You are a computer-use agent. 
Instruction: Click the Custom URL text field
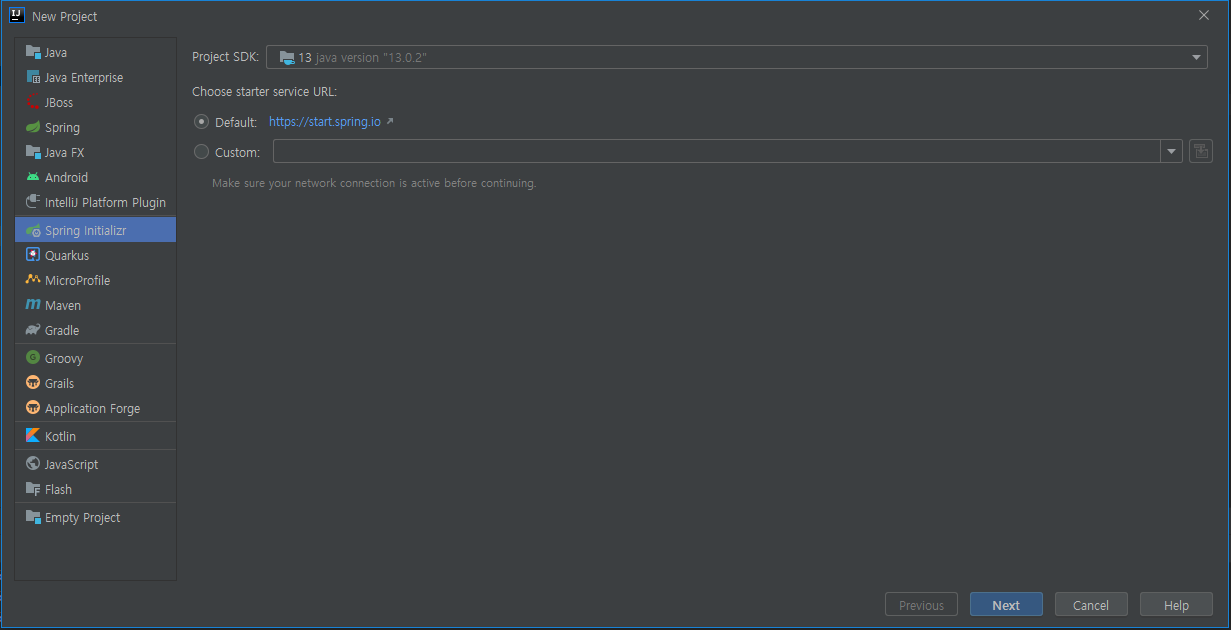pyautogui.click(x=717, y=152)
